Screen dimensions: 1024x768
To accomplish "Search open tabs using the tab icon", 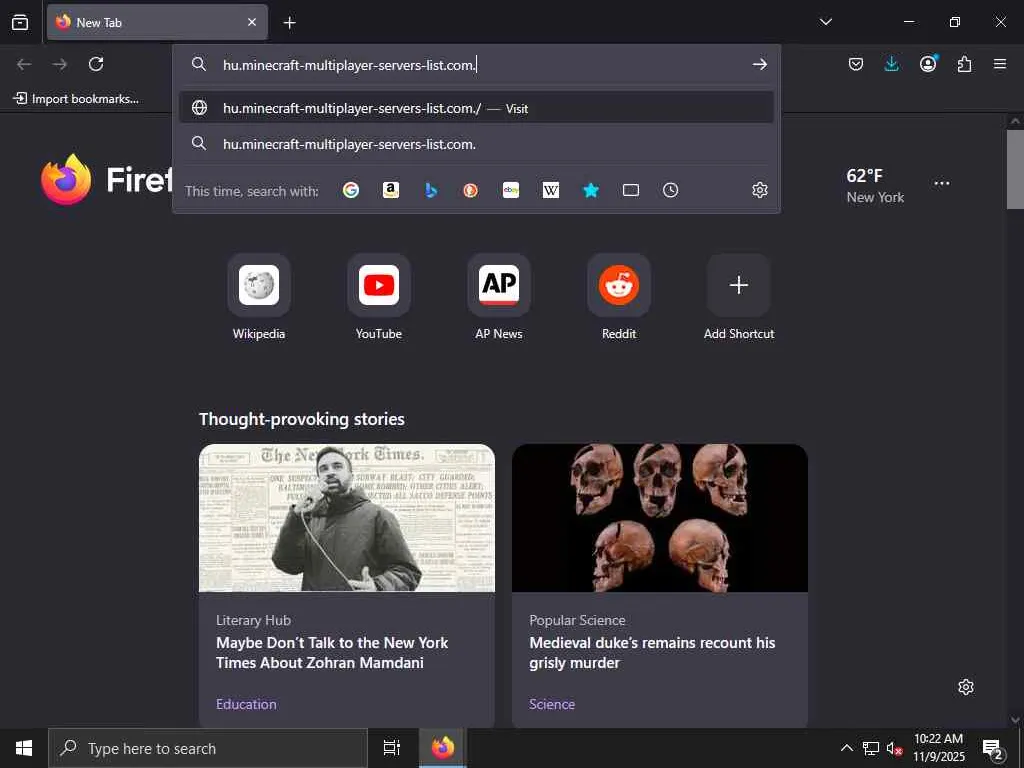I will 631,190.
